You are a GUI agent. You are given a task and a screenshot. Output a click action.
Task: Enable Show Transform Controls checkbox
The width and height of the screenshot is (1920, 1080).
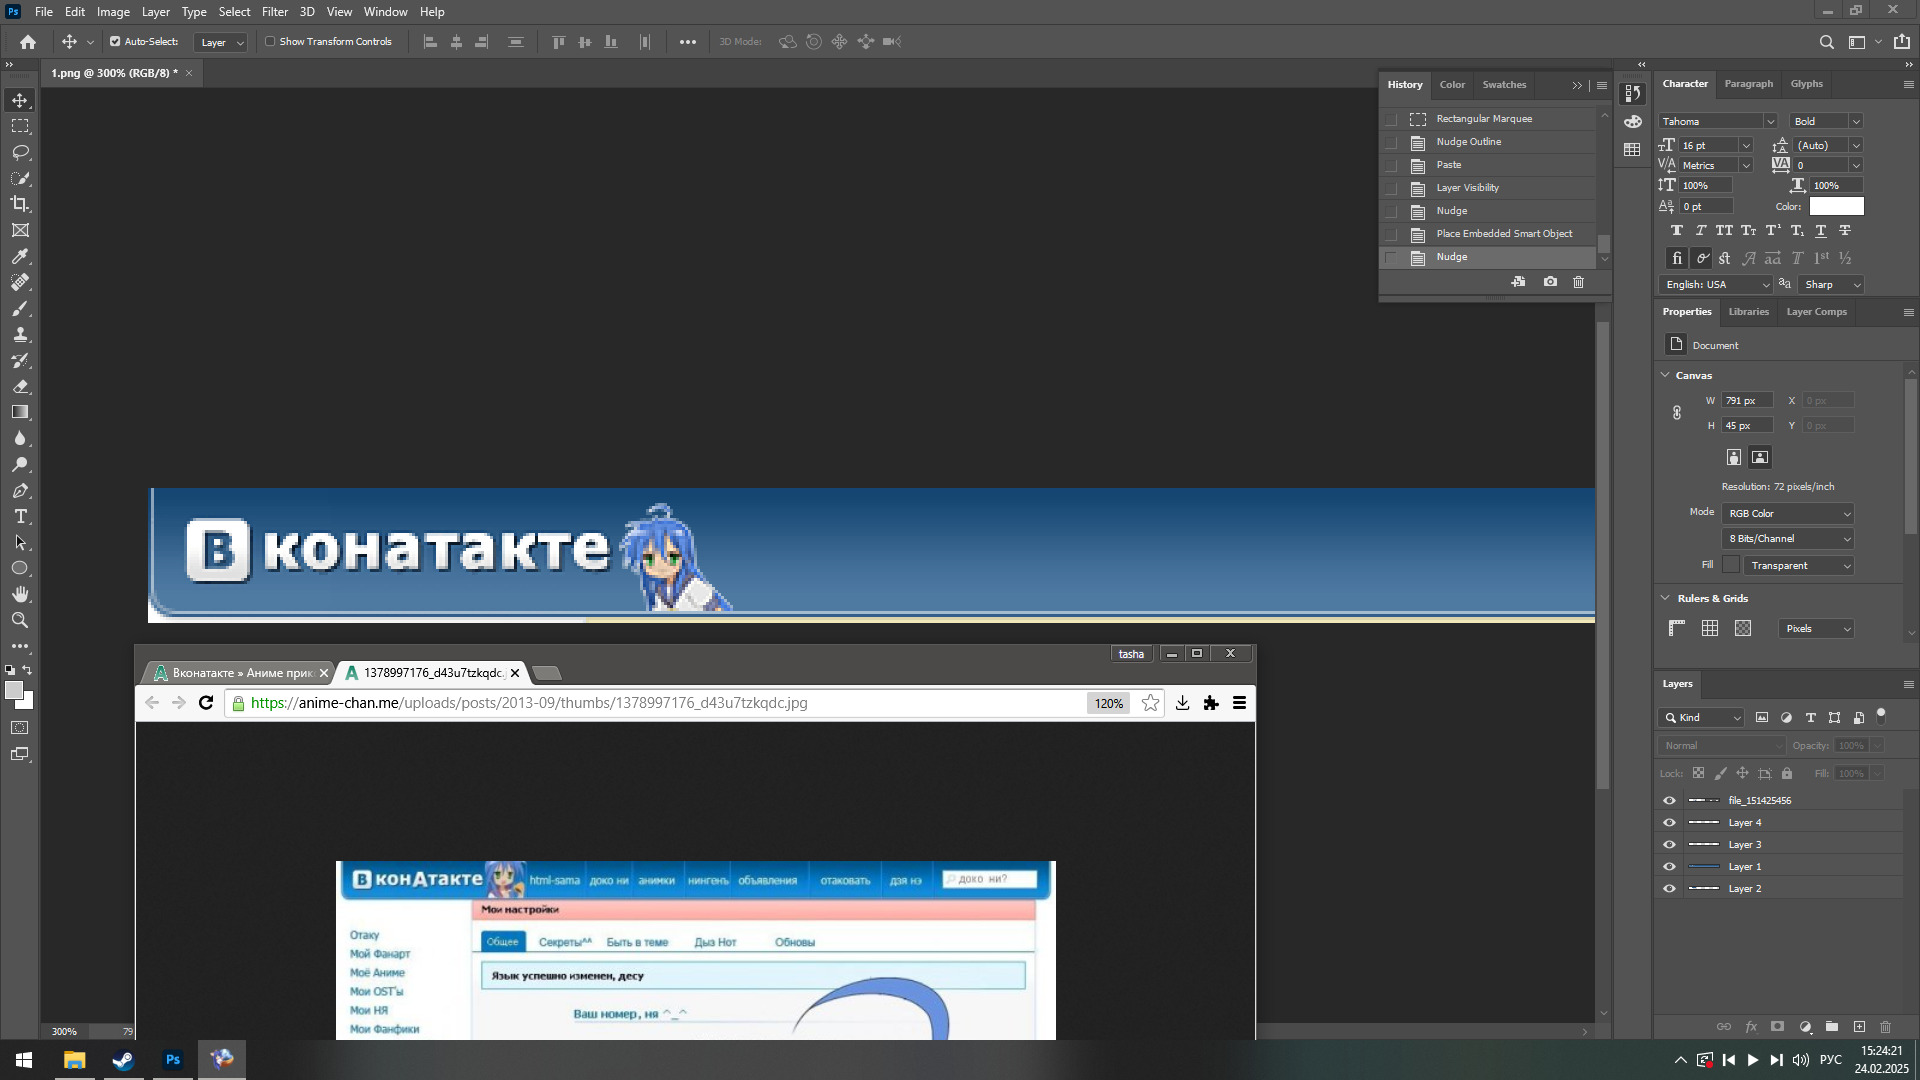tap(270, 42)
